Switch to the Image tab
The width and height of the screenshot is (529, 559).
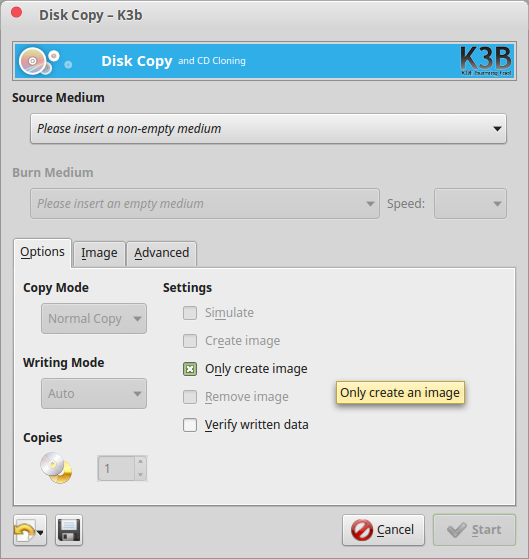click(x=99, y=253)
